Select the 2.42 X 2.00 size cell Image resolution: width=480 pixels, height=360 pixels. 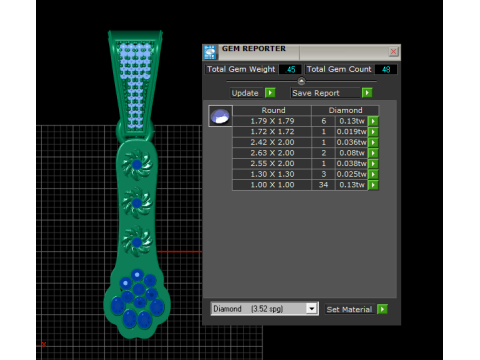tap(272, 142)
